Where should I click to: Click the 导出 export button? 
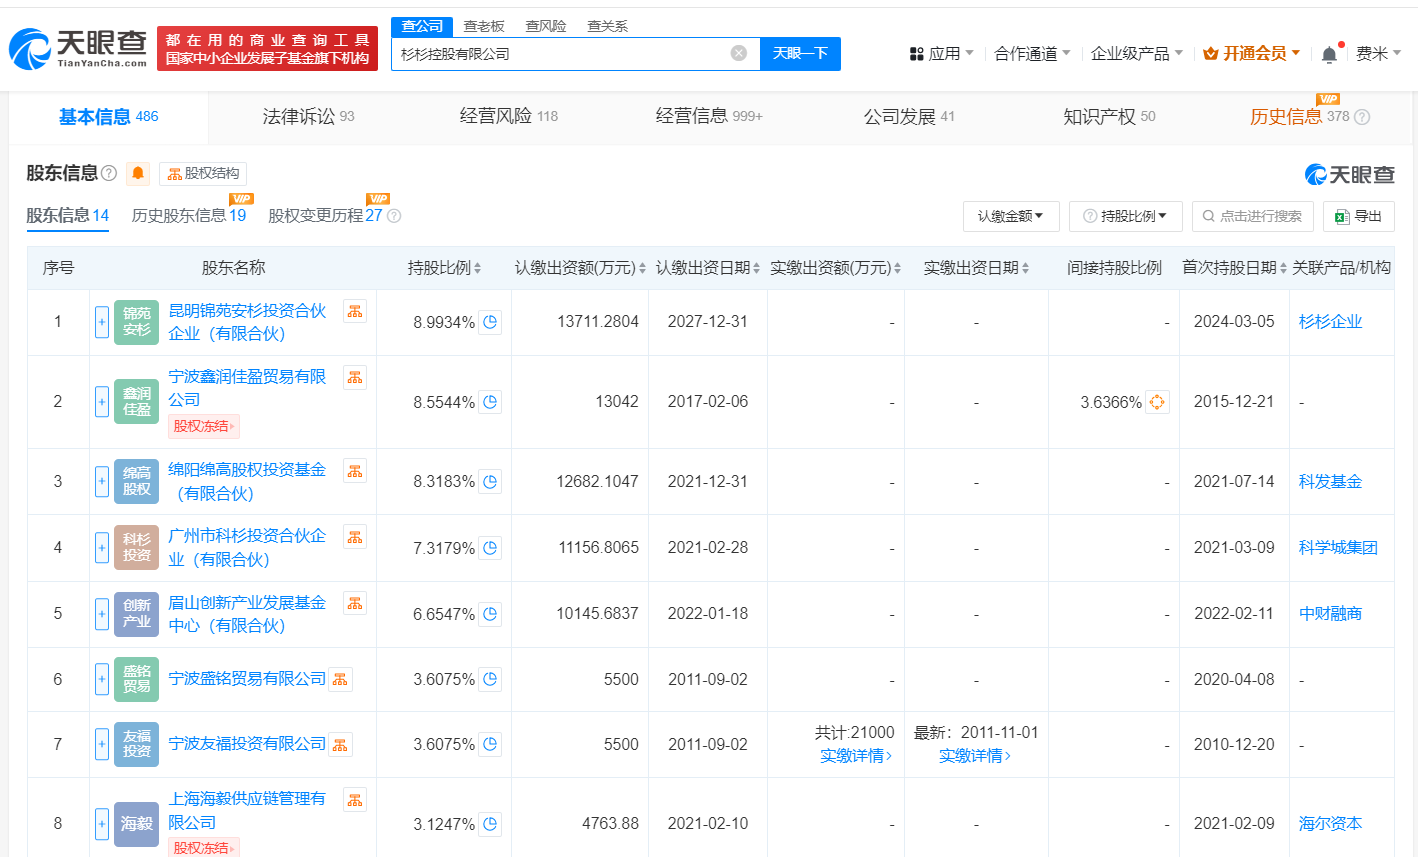click(x=1358, y=216)
